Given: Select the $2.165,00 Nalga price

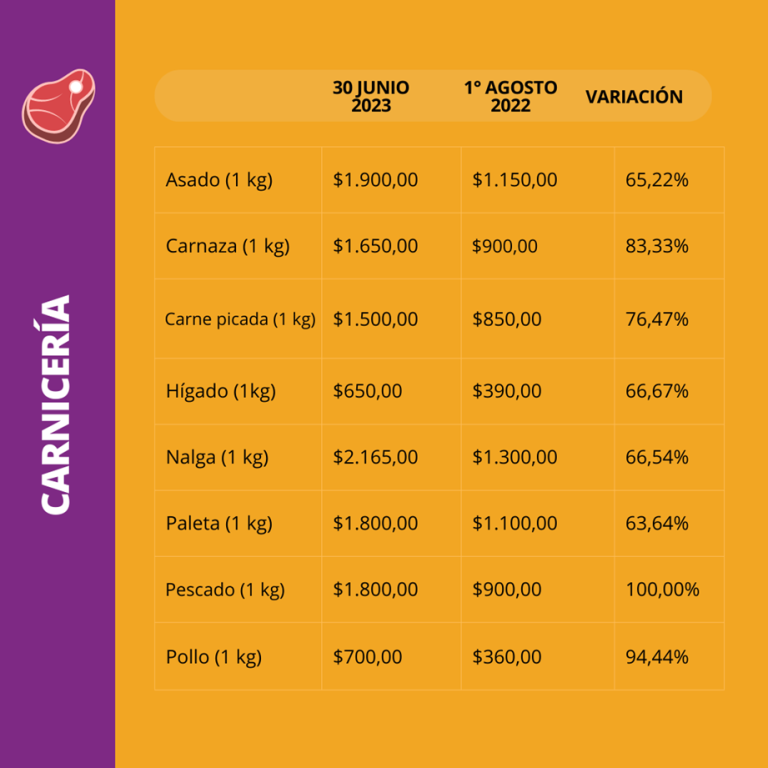Looking at the screenshot, I should click(375, 457).
